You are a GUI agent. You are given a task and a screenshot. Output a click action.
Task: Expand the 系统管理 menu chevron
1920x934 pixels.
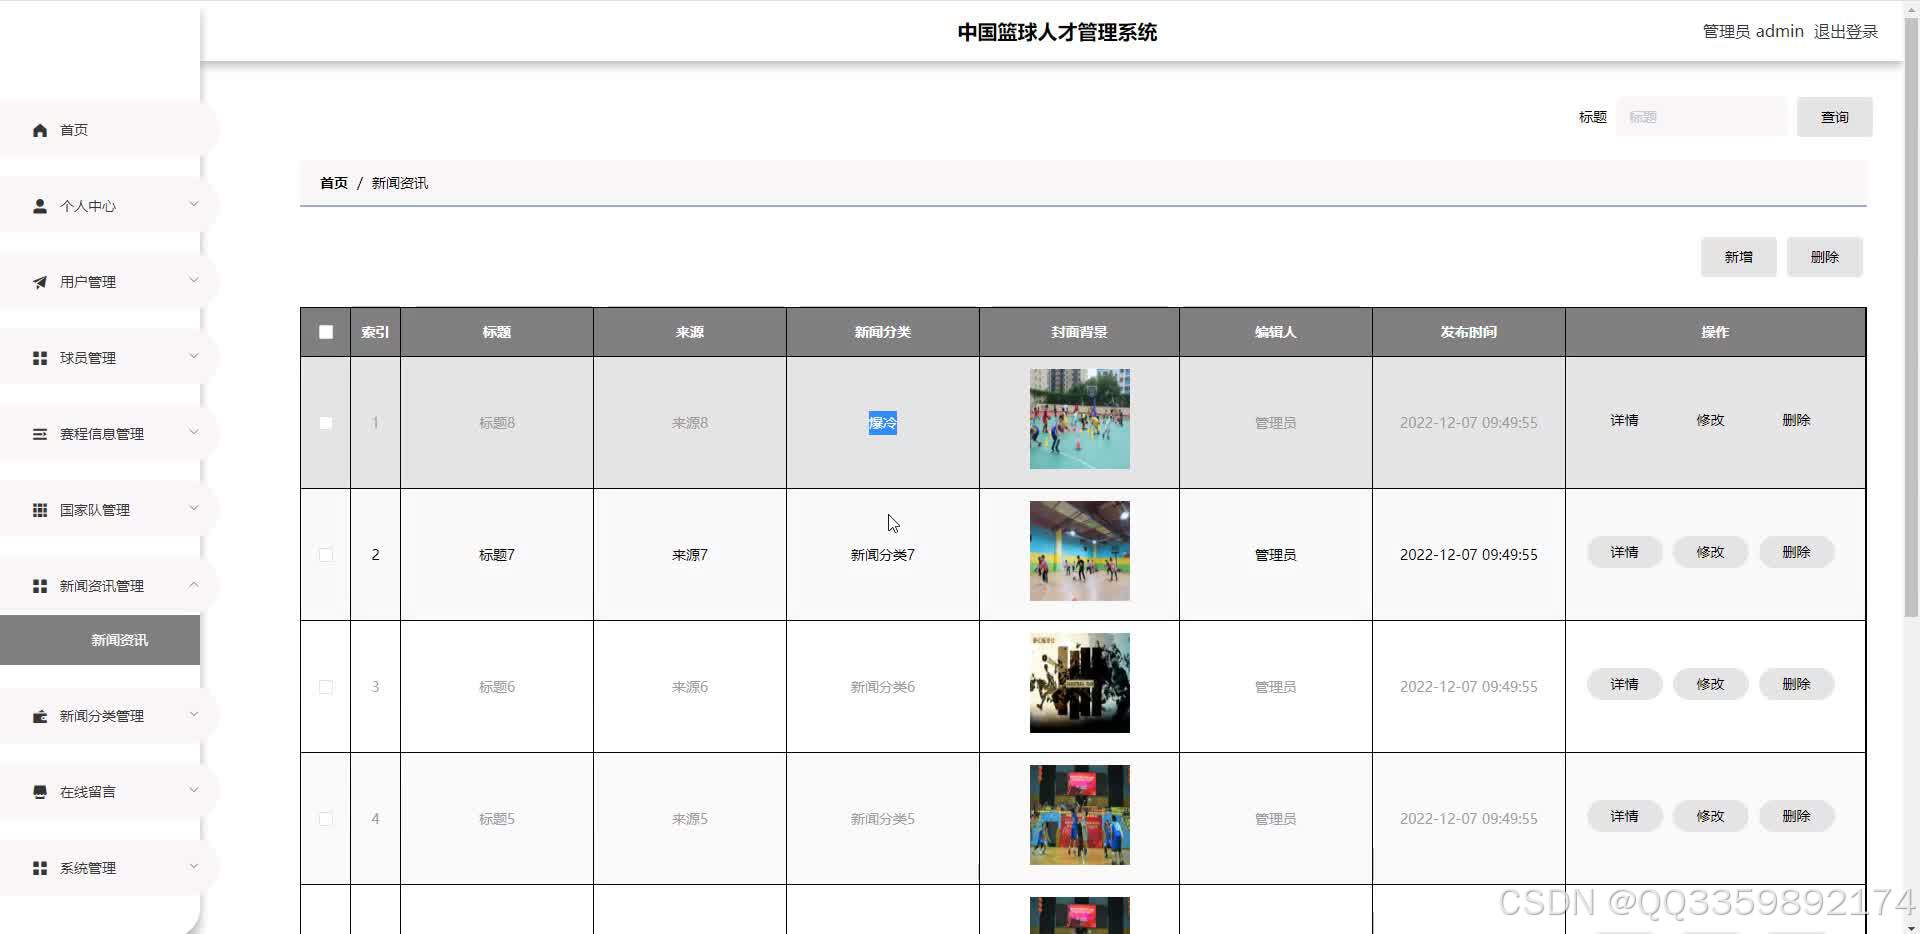(194, 866)
